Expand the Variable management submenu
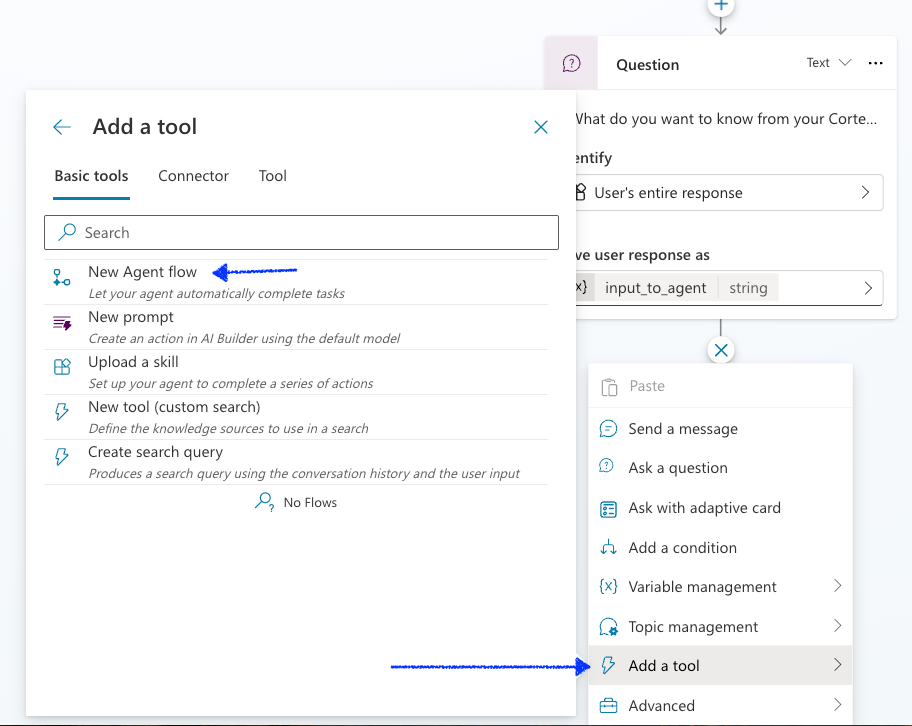Viewport: 912px width, 726px height. (x=837, y=587)
